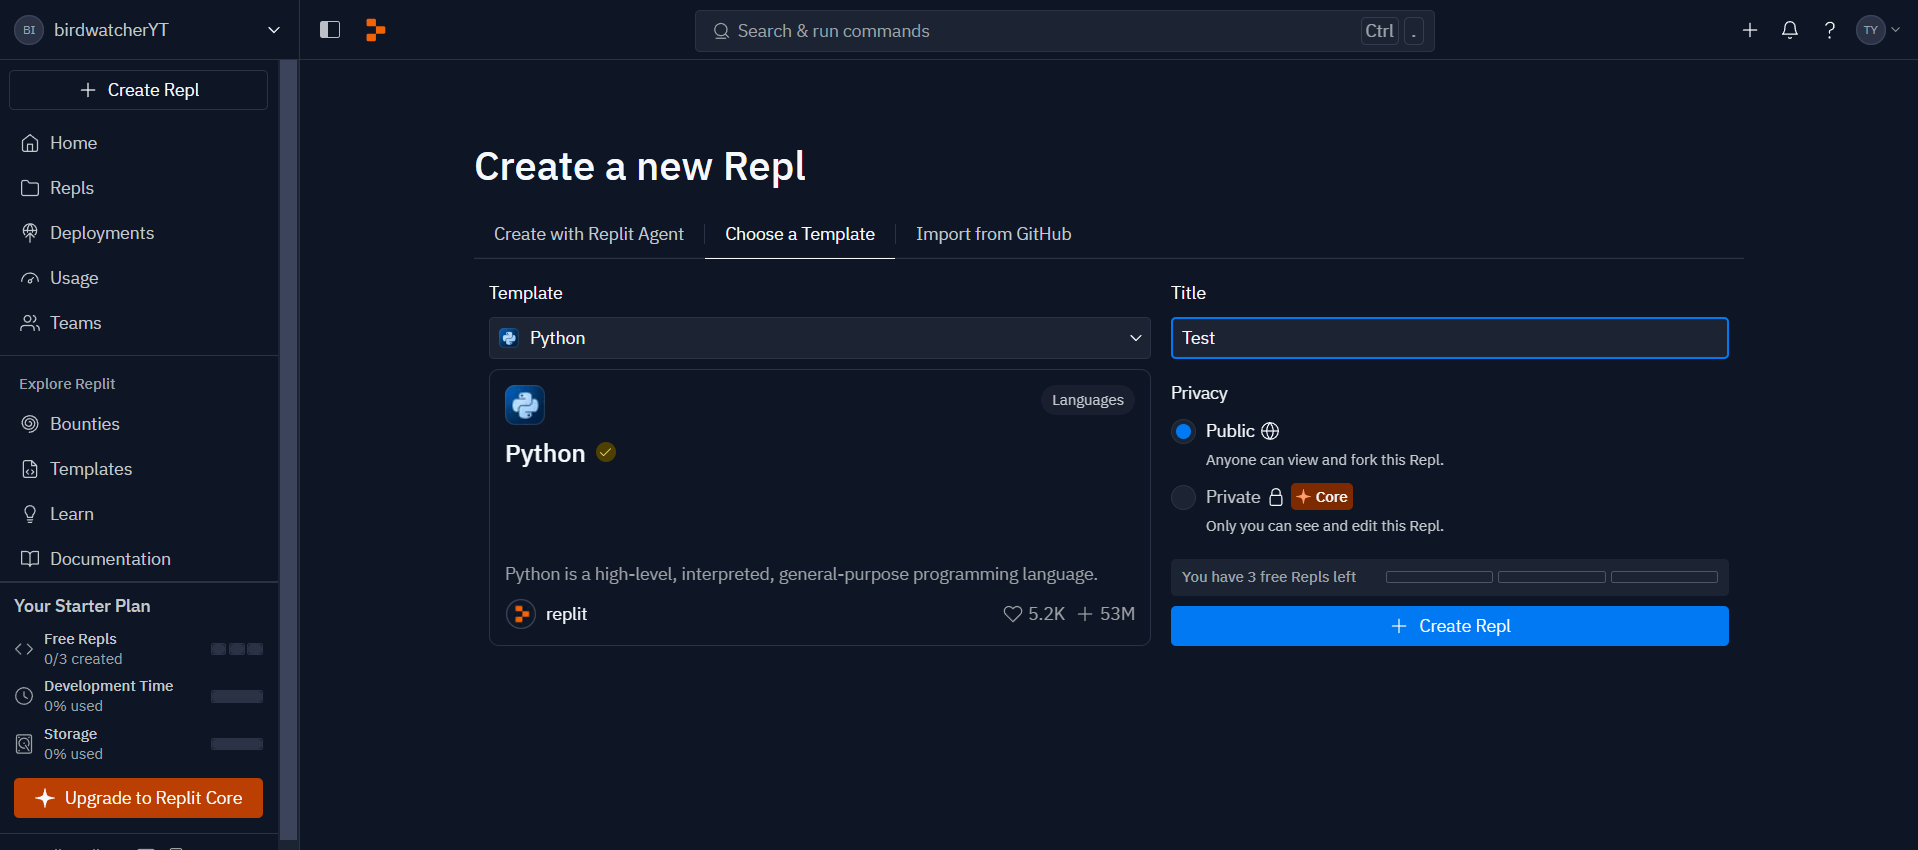1918x850 pixels.
Task: Click the Templates file icon
Action: 30,469
